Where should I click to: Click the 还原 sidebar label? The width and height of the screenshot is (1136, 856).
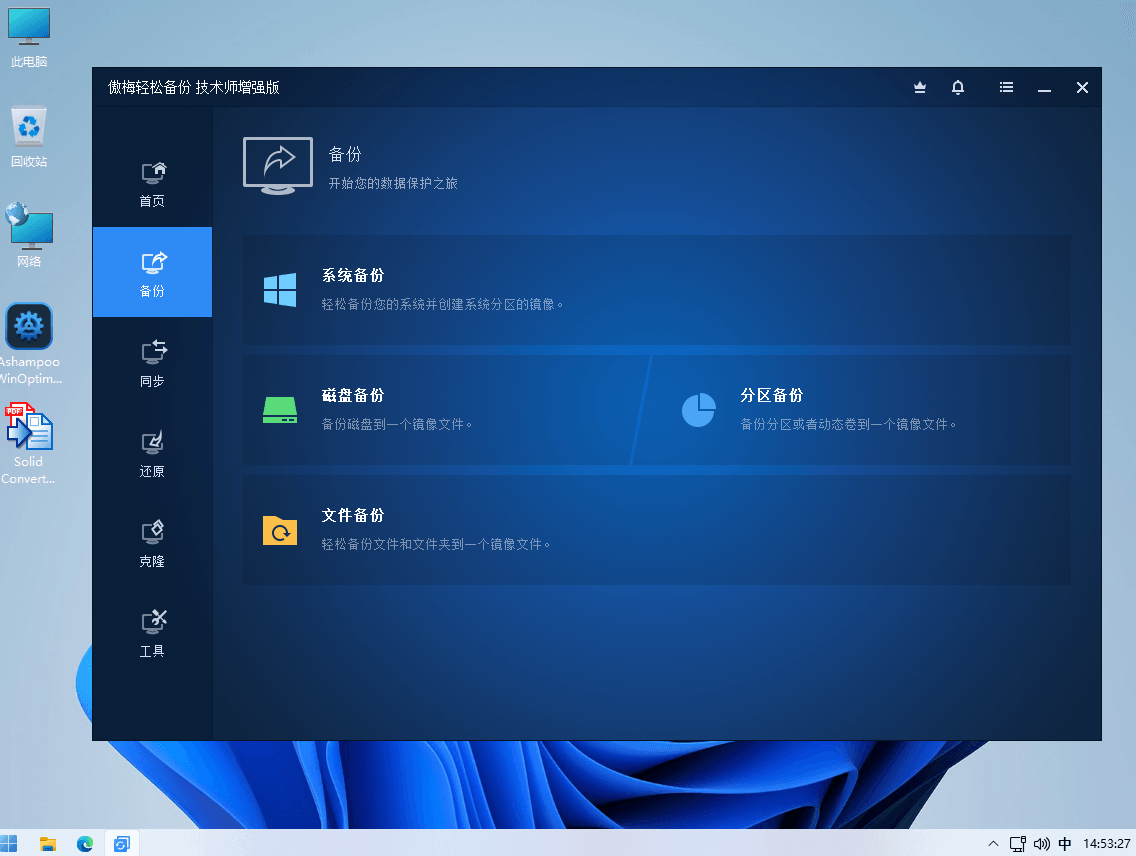tap(152, 471)
